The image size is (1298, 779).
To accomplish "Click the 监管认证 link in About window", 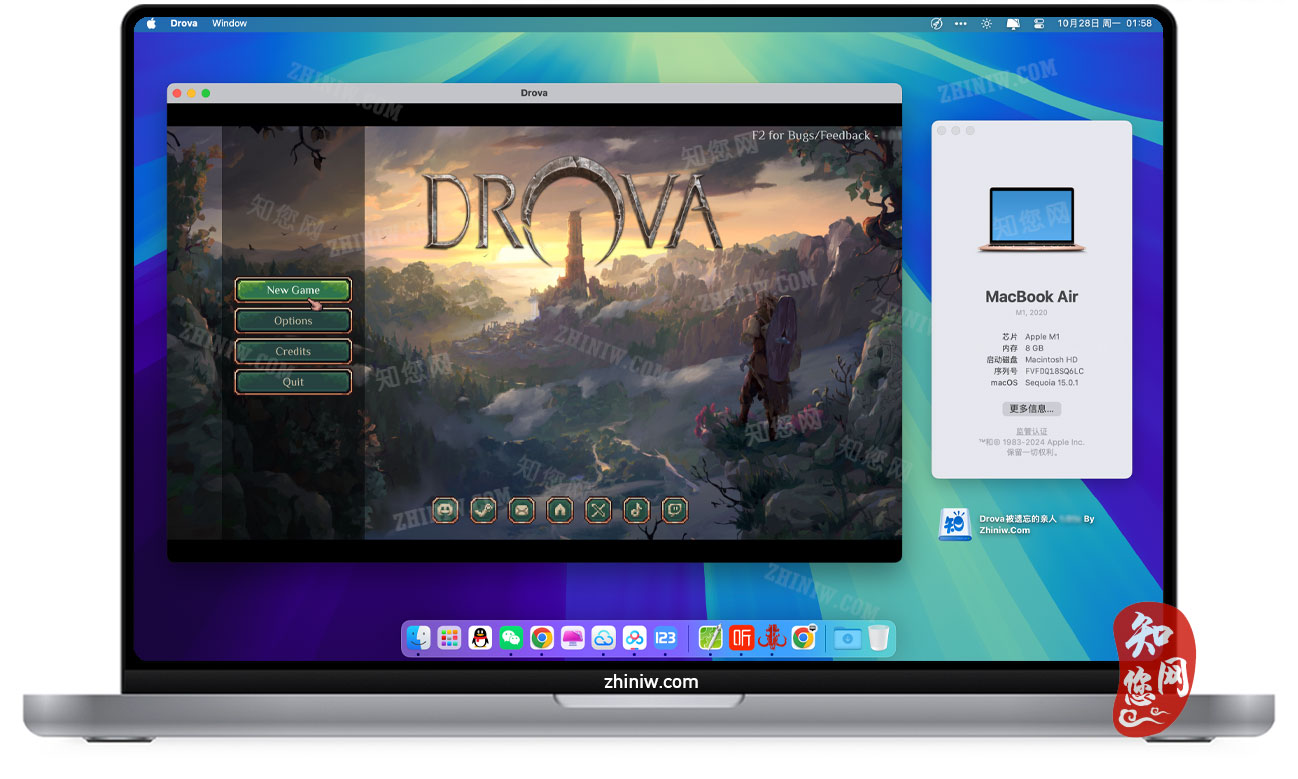I will click(1031, 432).
